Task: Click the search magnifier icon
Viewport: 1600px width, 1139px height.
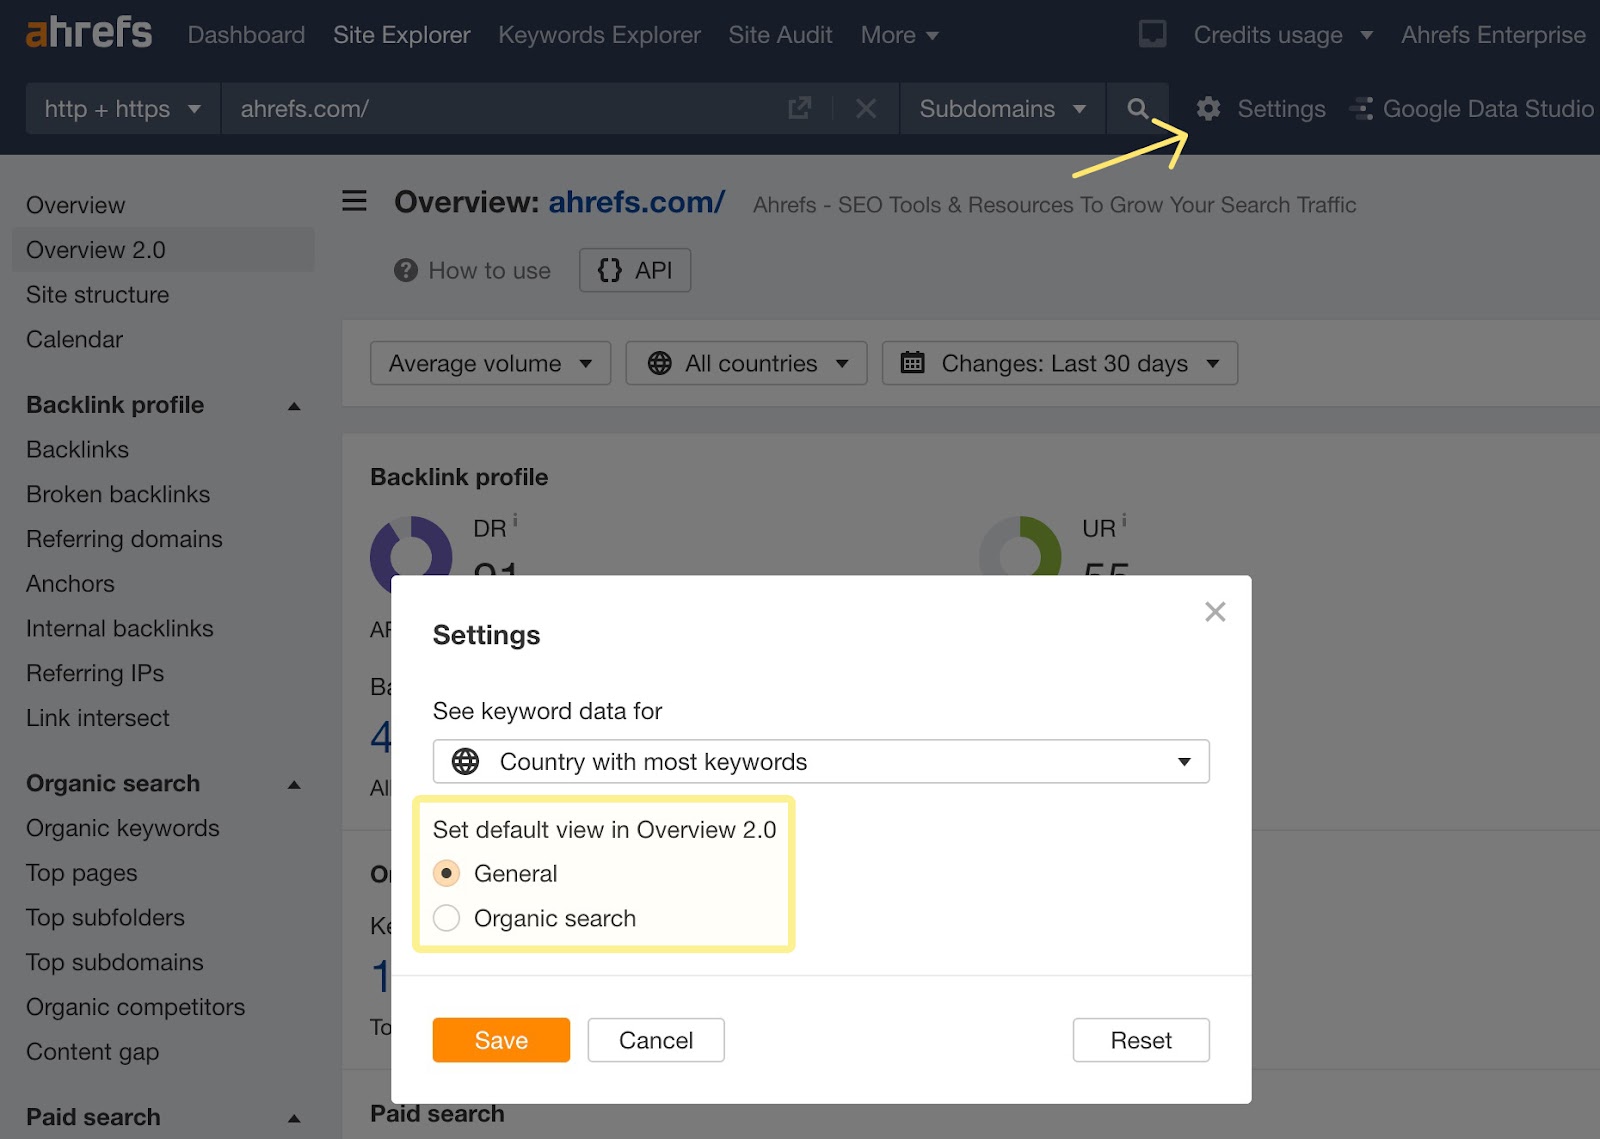Action: (x=1137, y=109)
